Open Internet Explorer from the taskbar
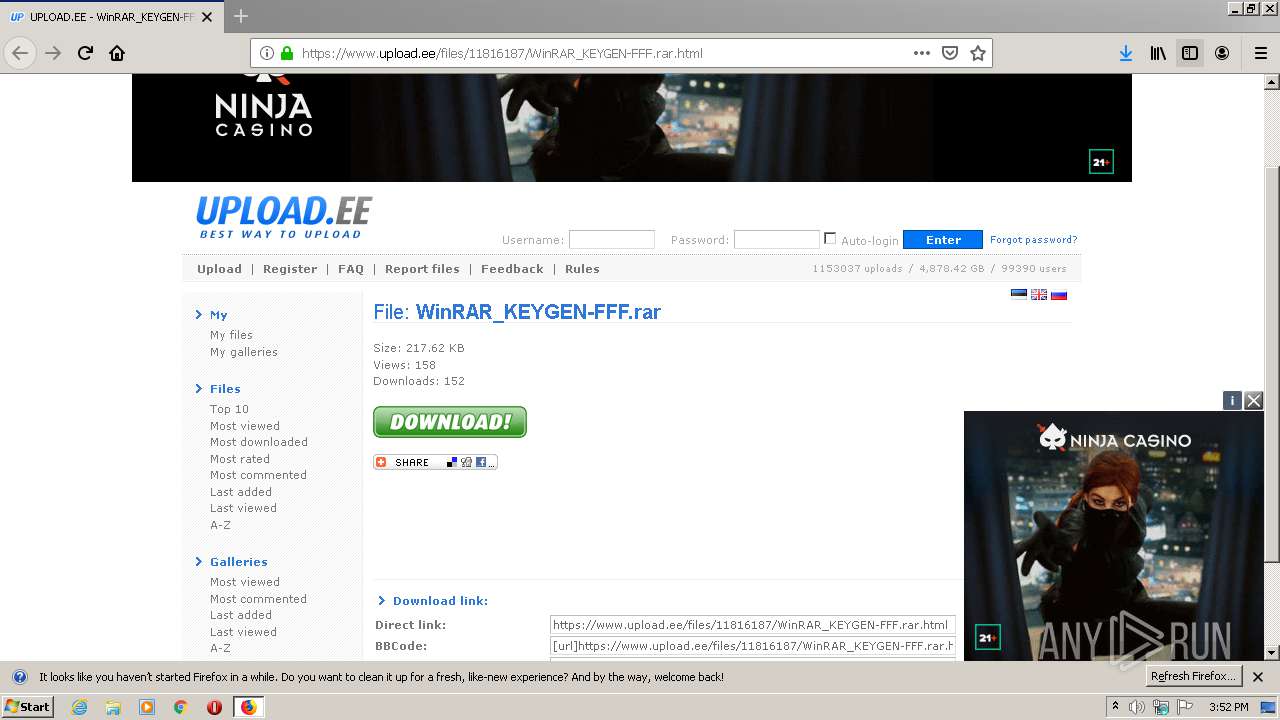This screenshot has width=1280, height=720. pos(79,707)
